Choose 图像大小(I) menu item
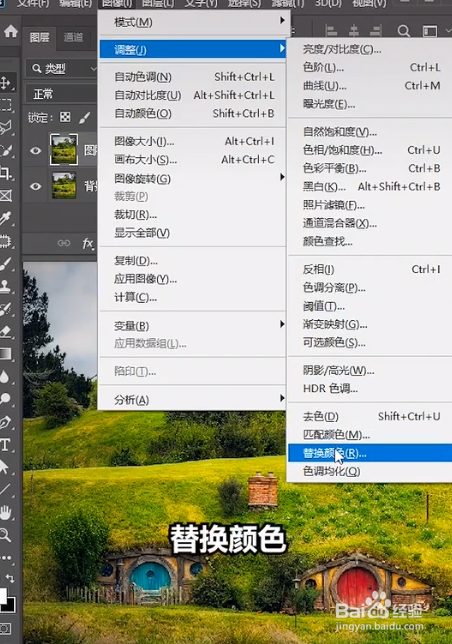The height and width of the screenshot is (644, 452). pyautogui.click(x=194, y=141)
